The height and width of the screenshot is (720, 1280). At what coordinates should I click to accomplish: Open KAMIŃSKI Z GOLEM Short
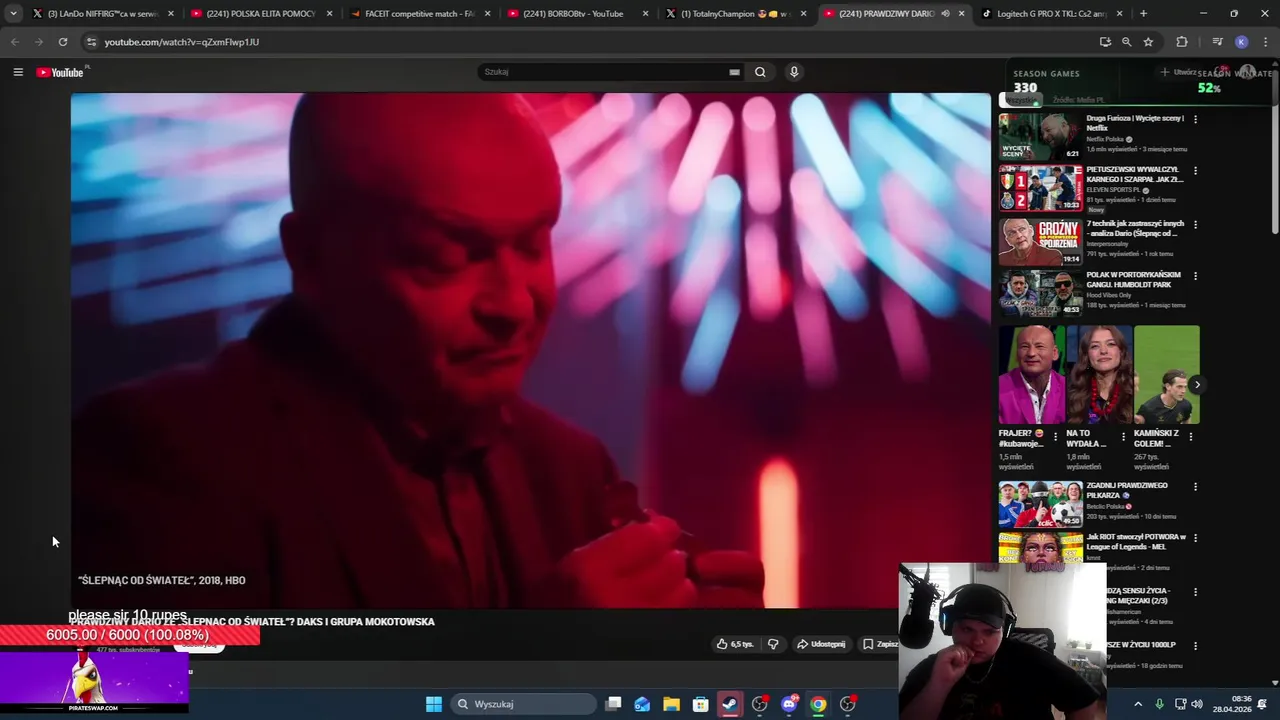tap(1166, 375)
